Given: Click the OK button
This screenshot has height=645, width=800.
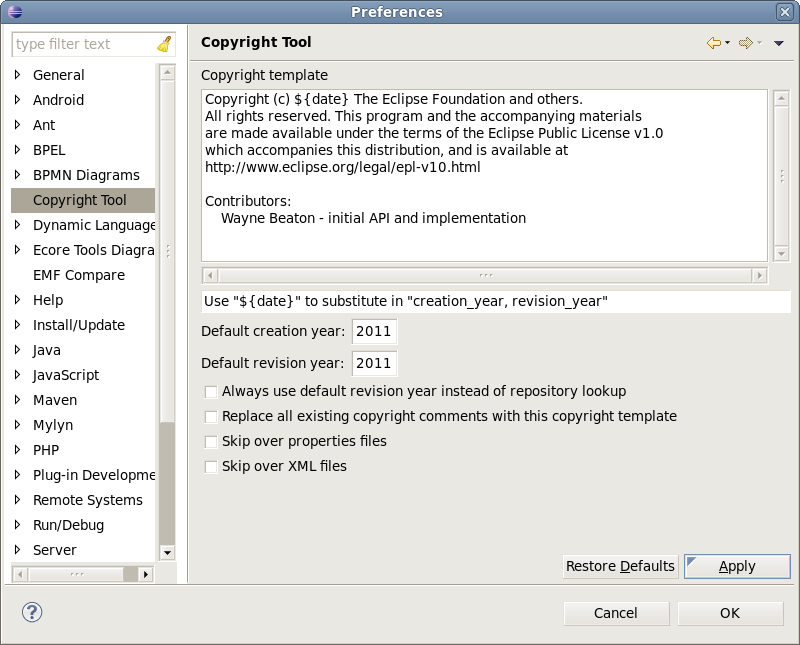Looking at the screenshot, I should (x=730, y=613).
